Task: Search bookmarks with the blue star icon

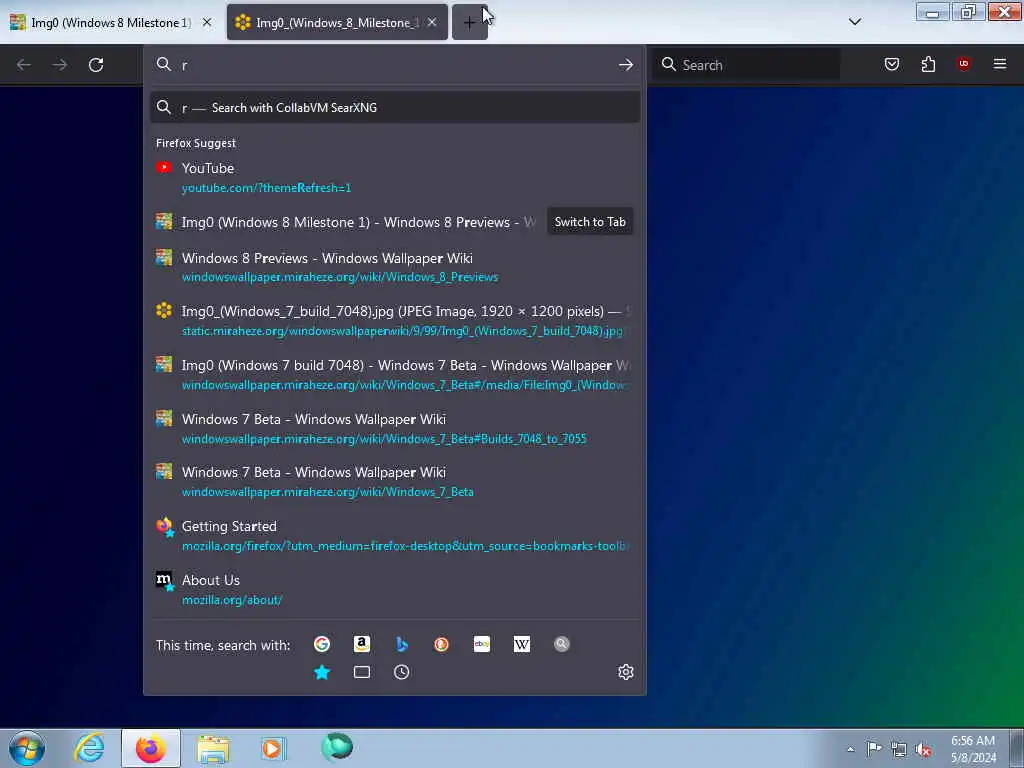Action: tap(322, 672)
